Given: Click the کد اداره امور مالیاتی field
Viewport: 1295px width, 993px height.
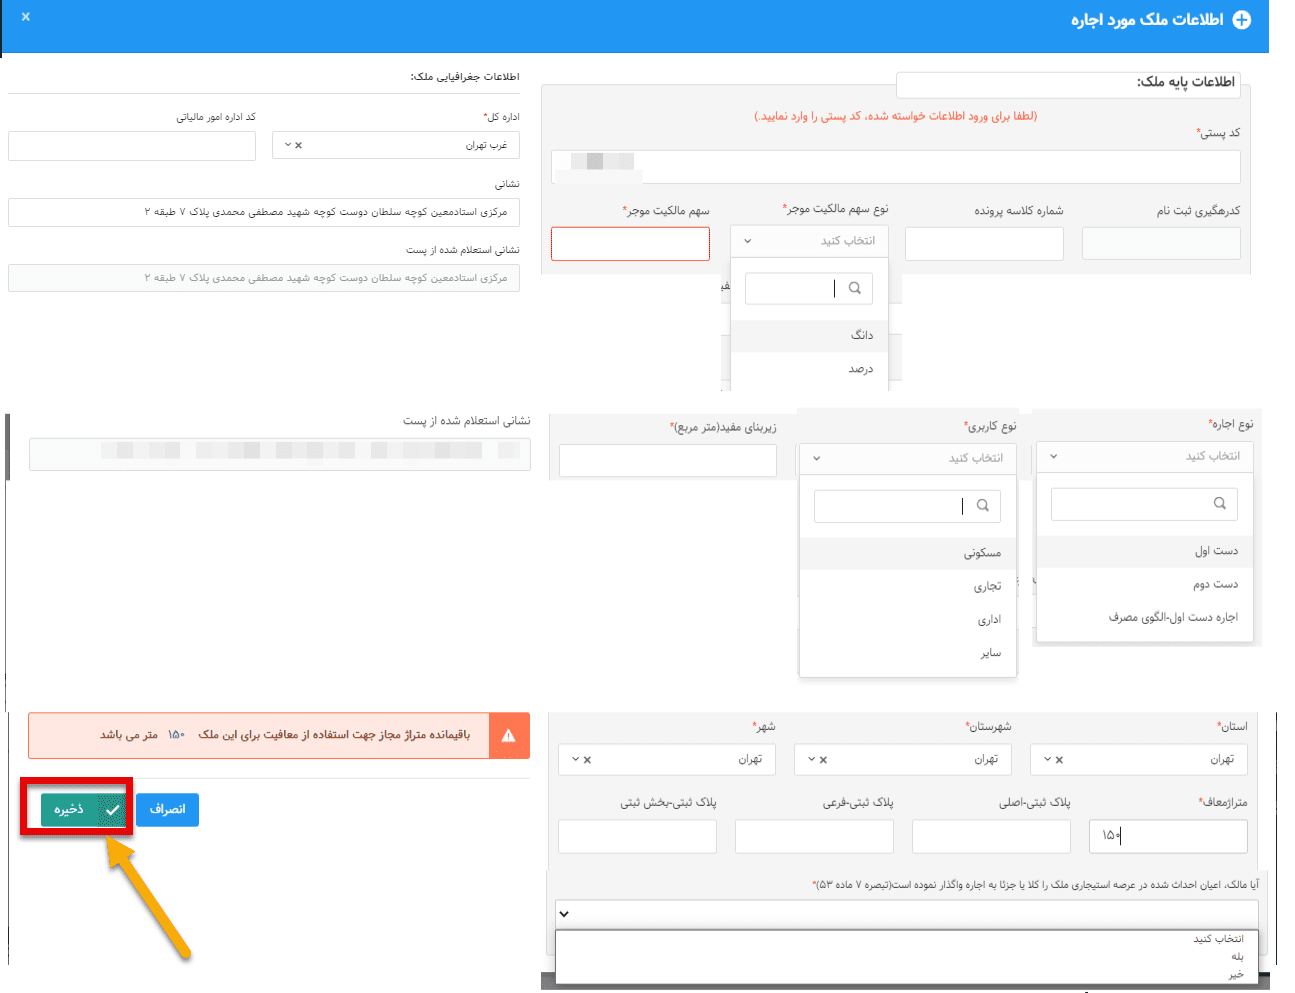Looking at the screenshot, I should pyautogui.click(x=132, y=146).
